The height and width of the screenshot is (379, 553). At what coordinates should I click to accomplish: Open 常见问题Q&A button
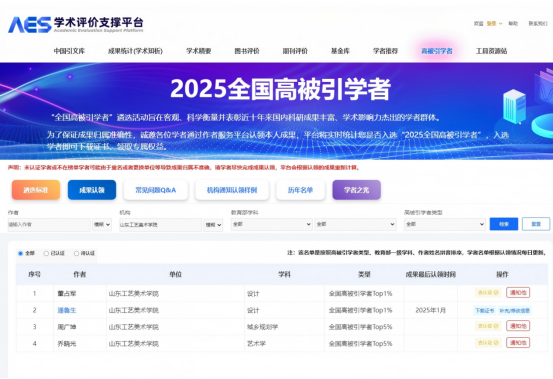tap(156, 190)
